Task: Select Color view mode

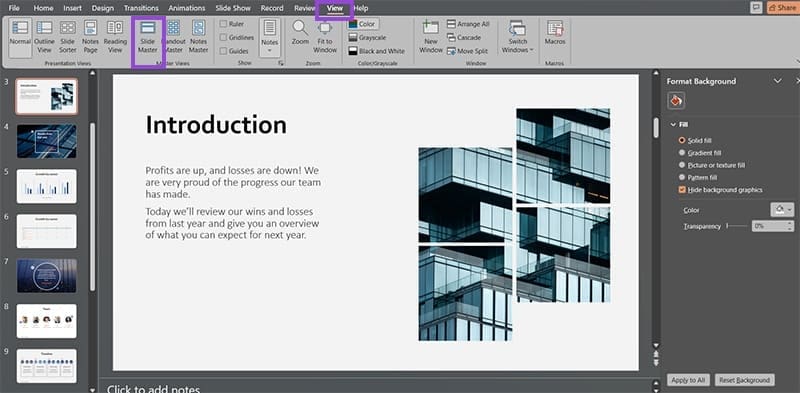Action: pos(362,24)
